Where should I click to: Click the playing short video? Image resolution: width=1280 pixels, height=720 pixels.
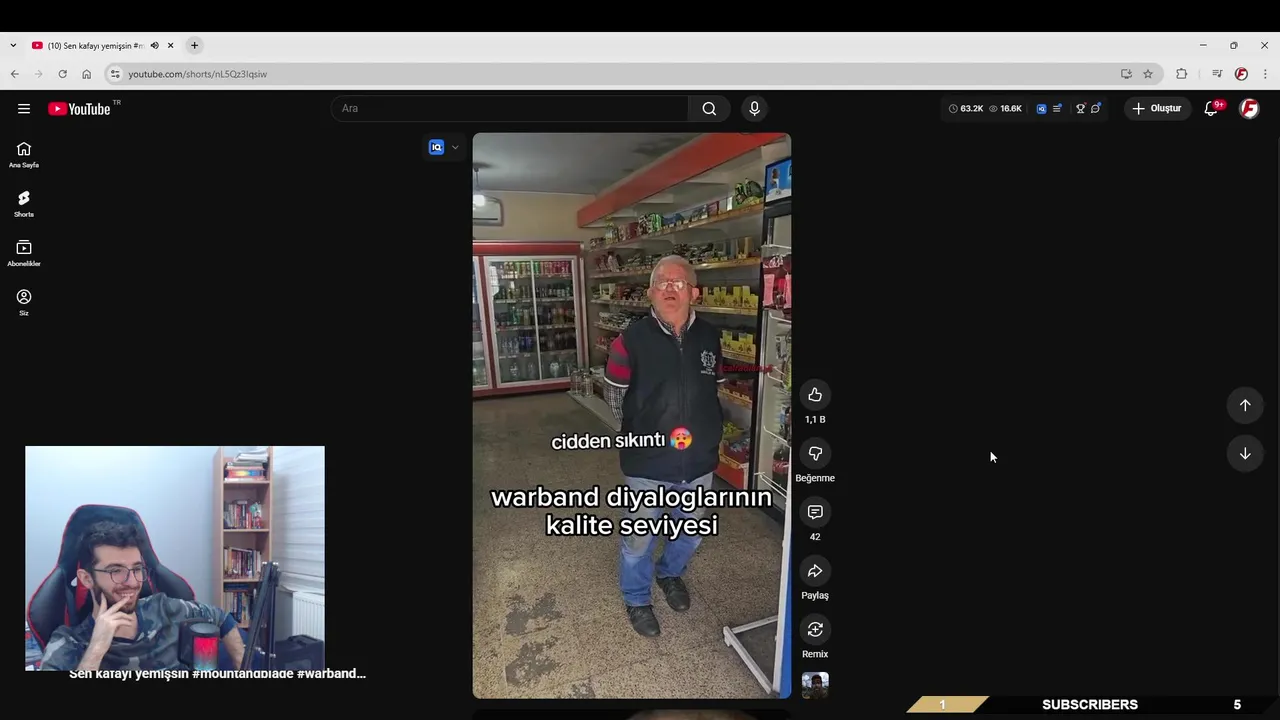coord(632,415)
